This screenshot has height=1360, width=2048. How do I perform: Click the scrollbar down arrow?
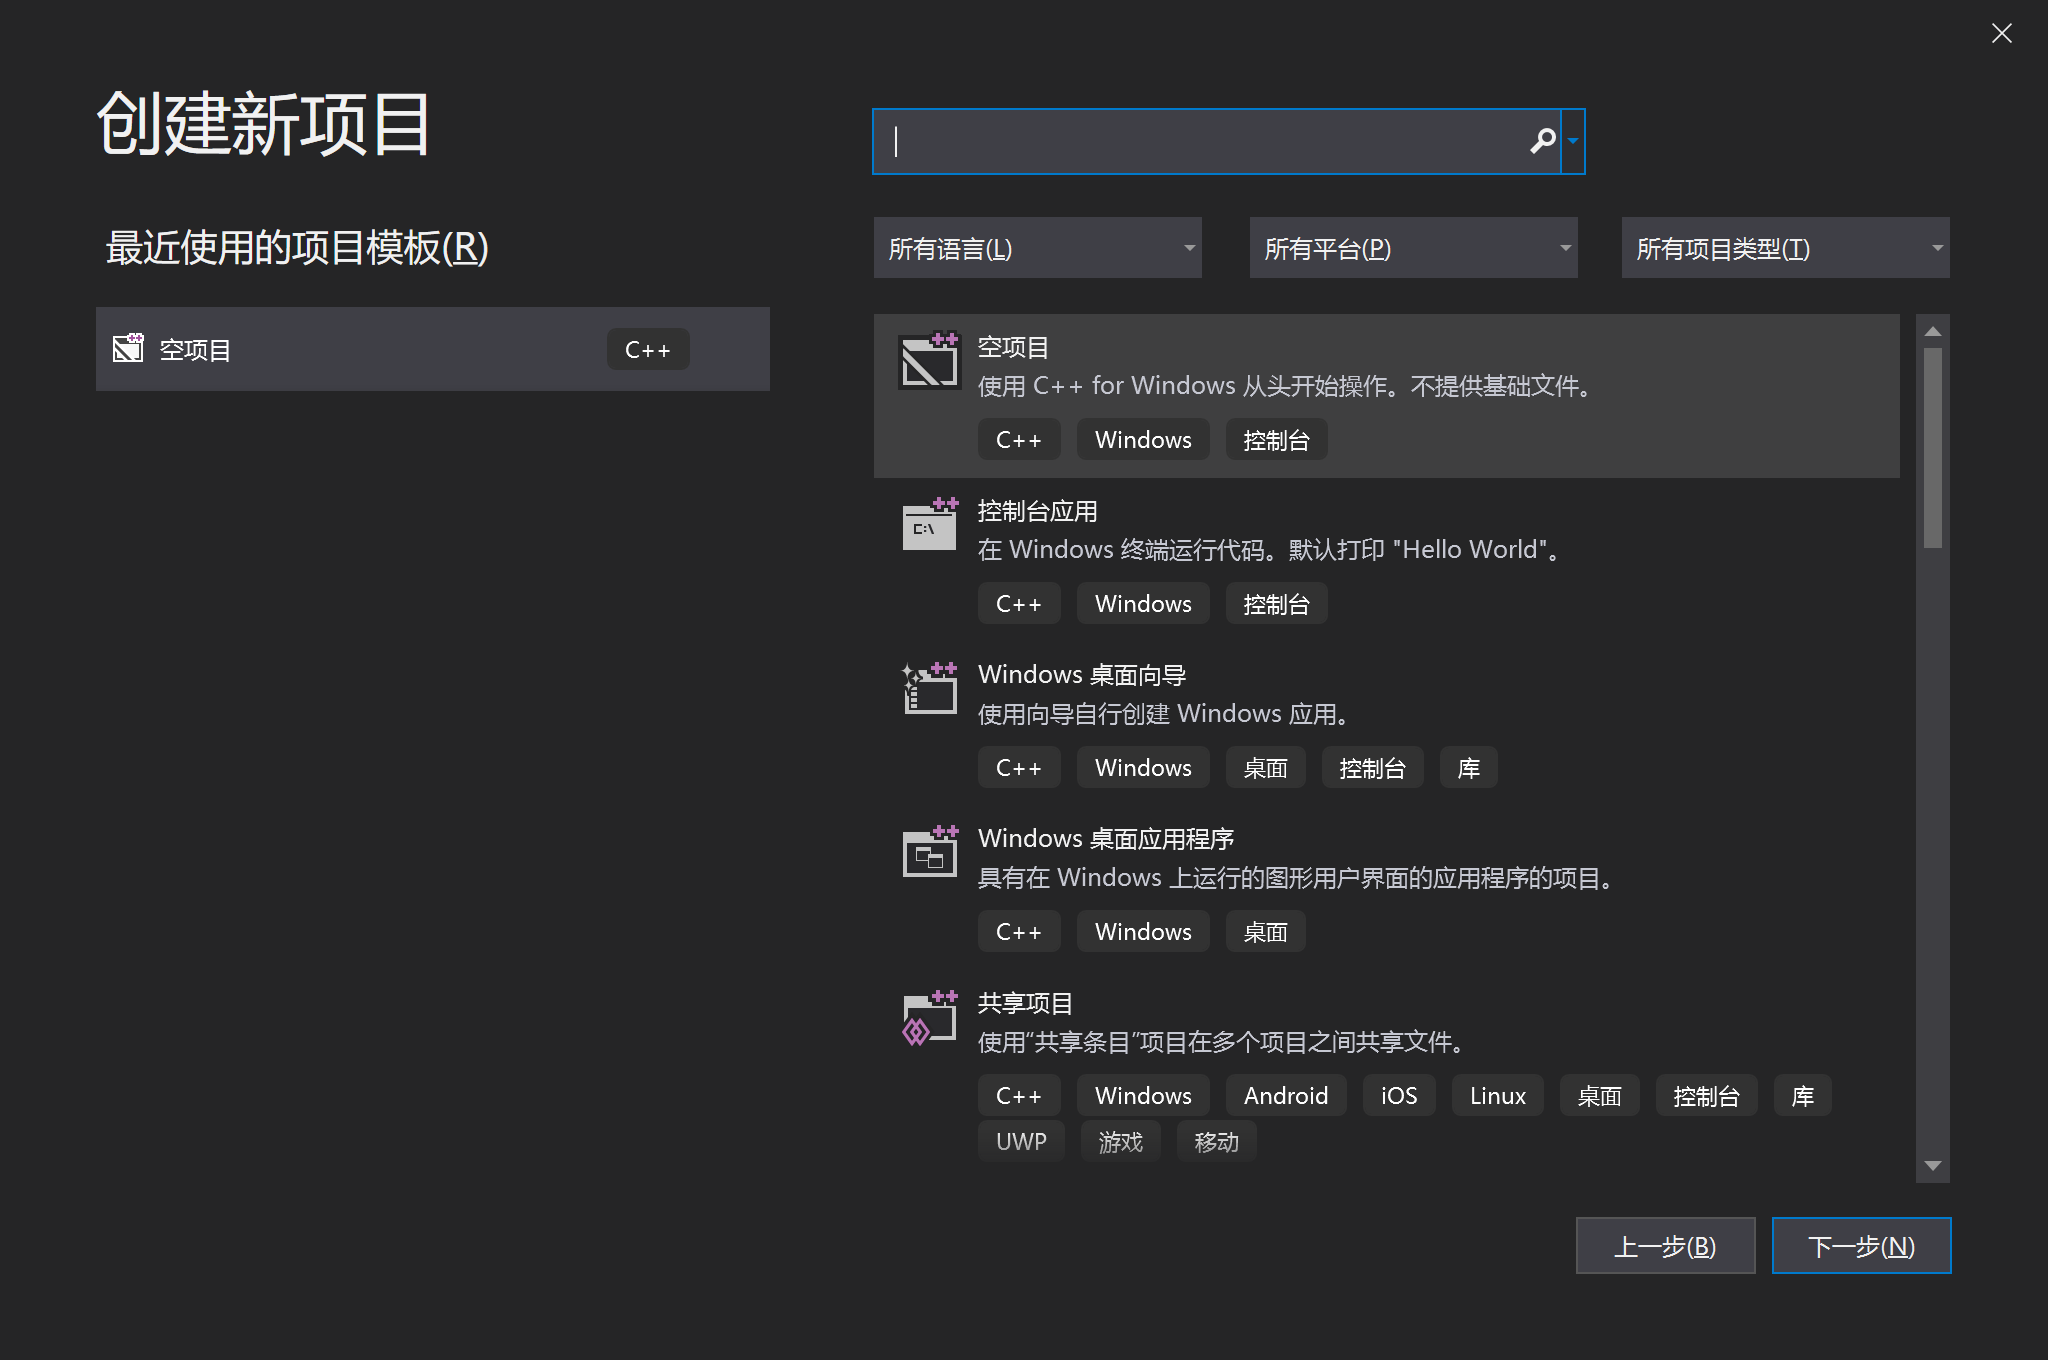[1933, 1166]
